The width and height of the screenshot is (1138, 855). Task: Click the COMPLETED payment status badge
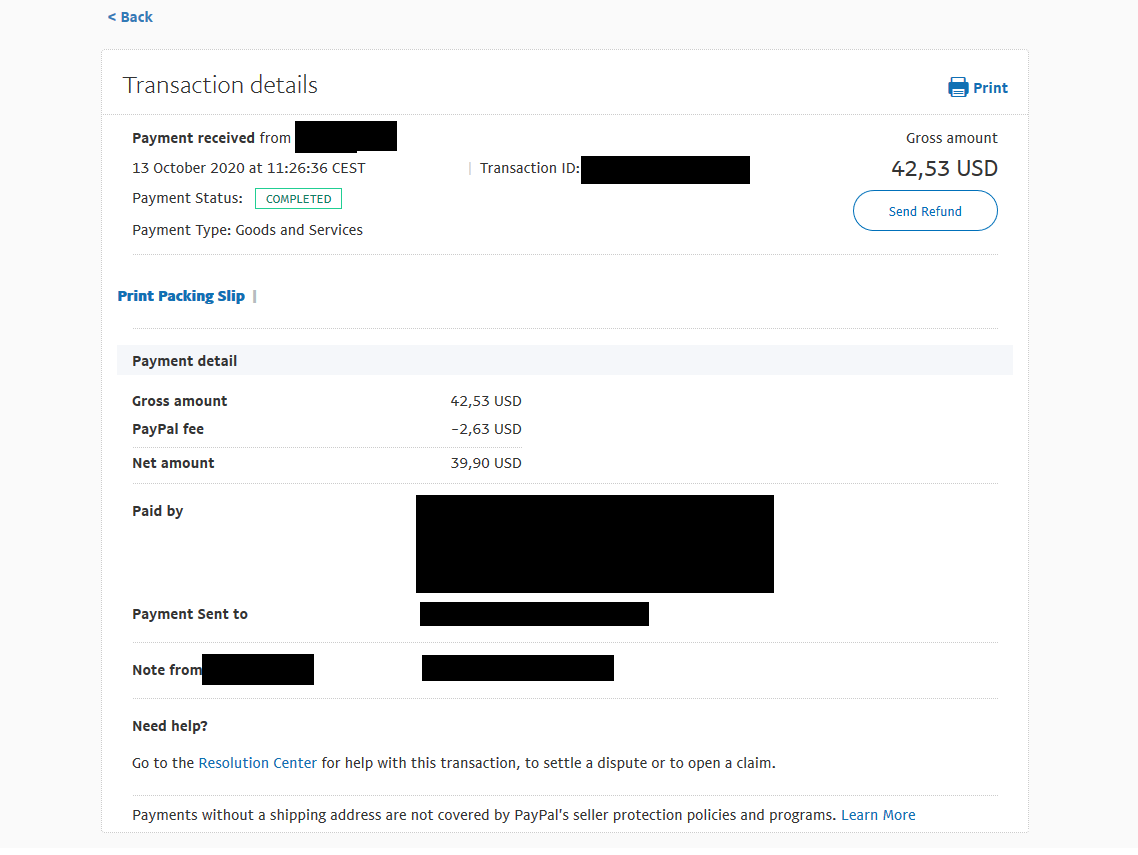pyautogui.click(x=298, y=199)
